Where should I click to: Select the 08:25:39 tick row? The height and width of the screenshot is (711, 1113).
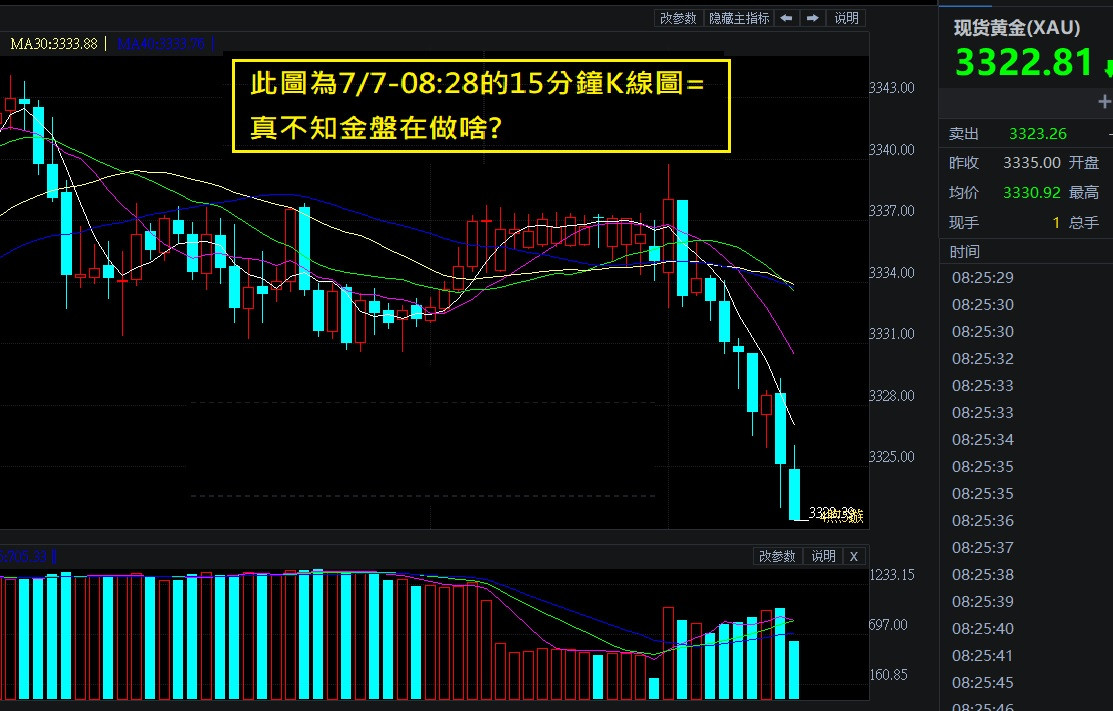[x=1026, y=601]
